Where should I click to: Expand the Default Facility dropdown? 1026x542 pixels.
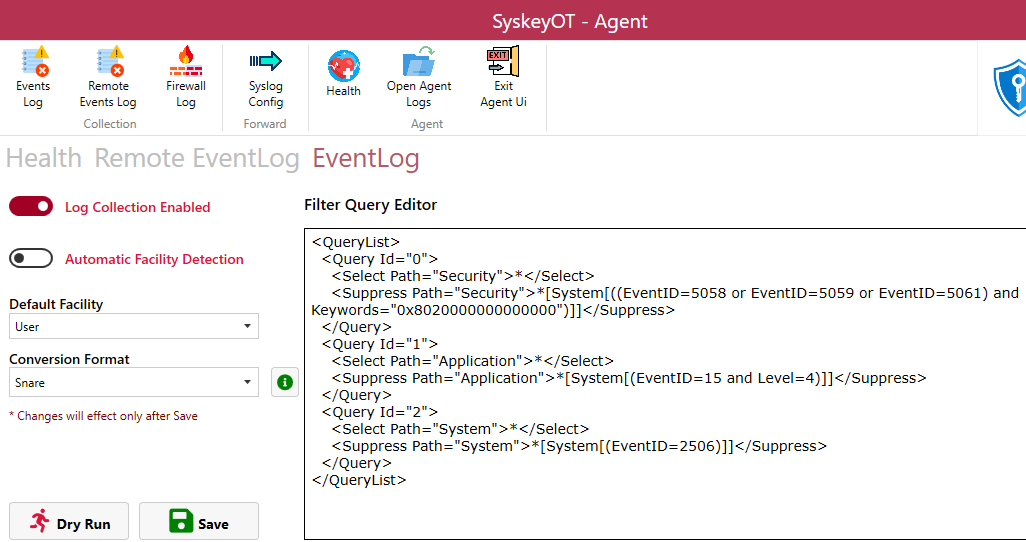tap(134, 327)
